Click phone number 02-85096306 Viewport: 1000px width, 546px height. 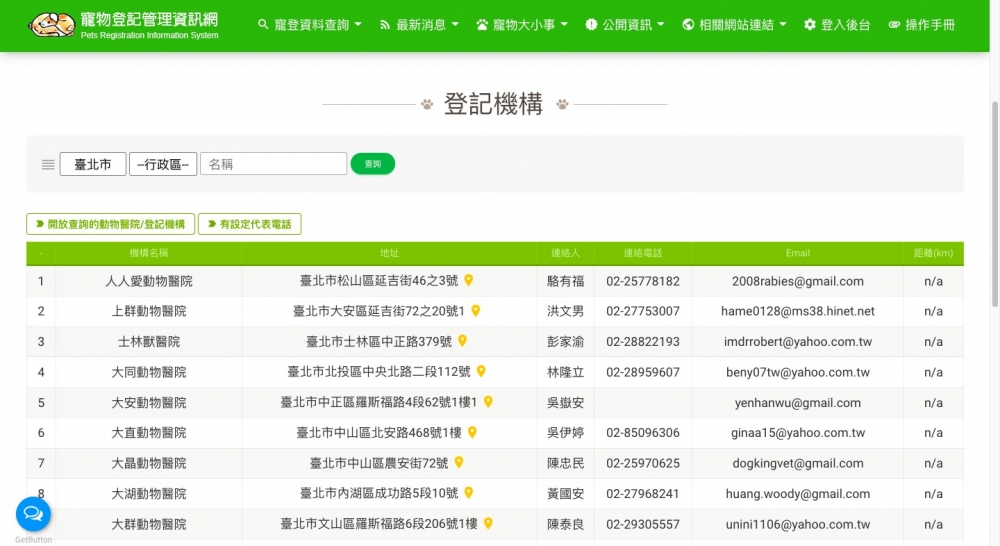[x=643, y=432]
